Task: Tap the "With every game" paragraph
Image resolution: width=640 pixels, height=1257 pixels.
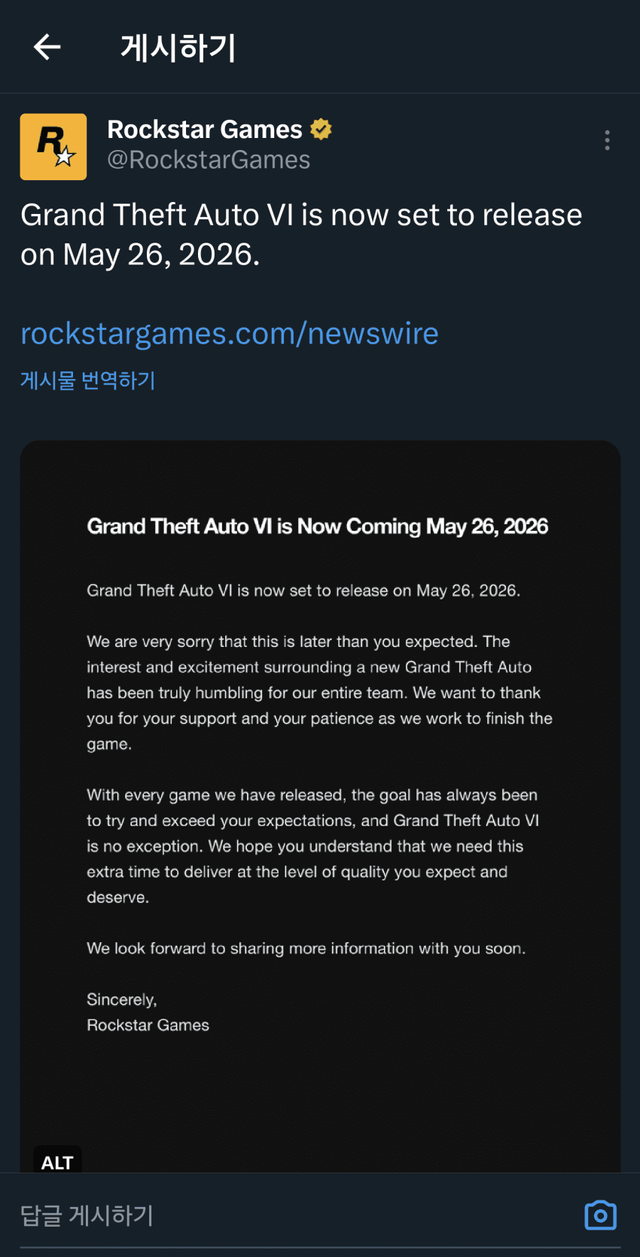Action: click(x=312, y=846)
